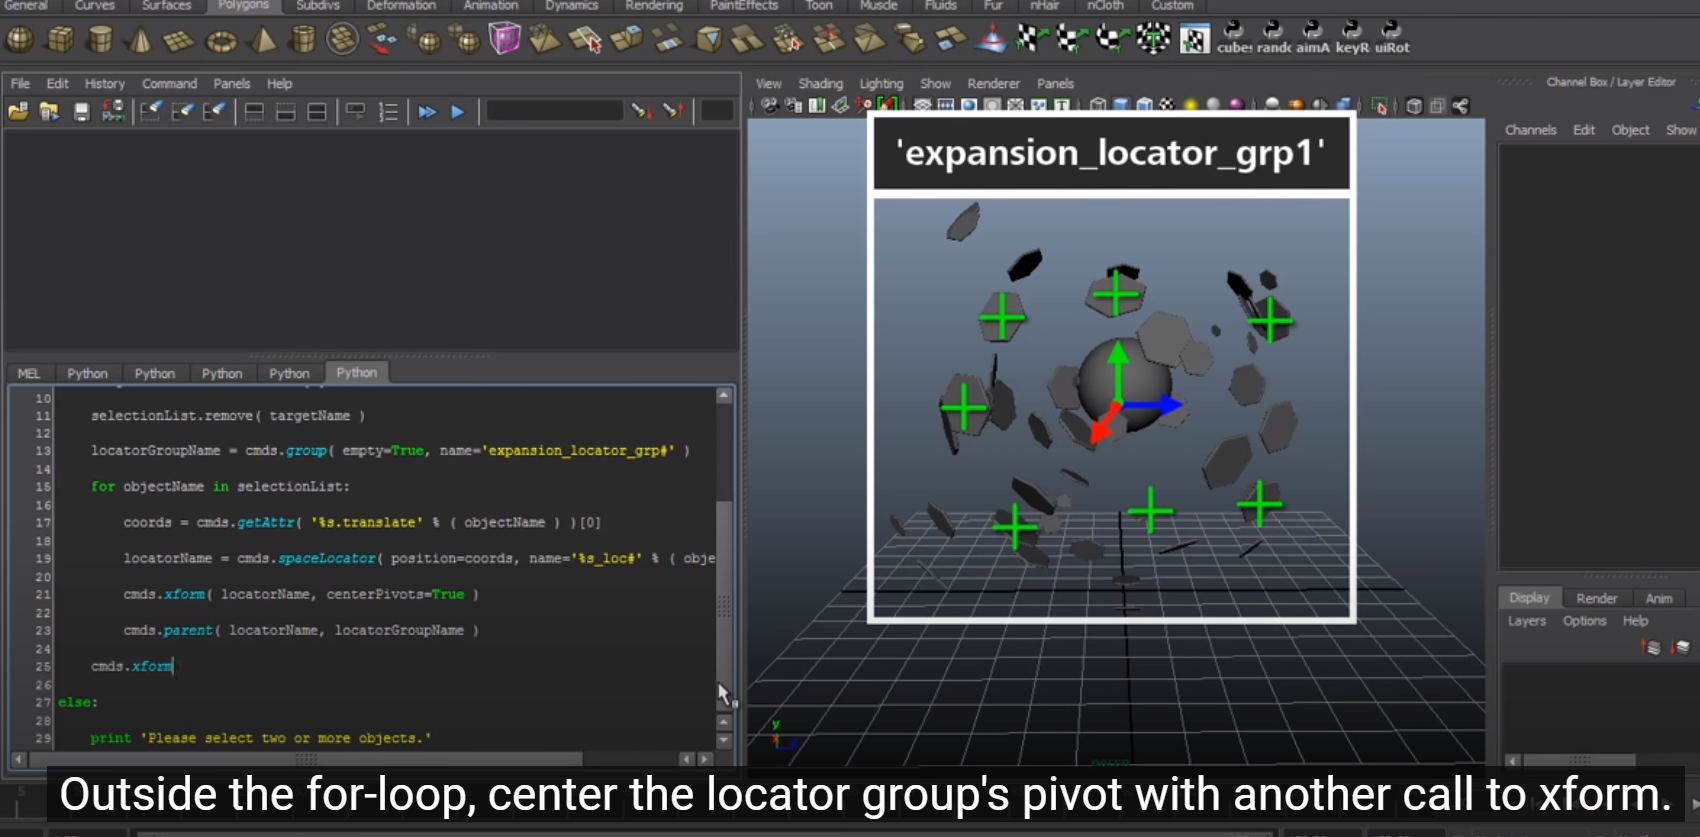This screenshot has width=1700, height=837.
Task: Create a polygon pipe from the shelf
Action: (x=302, y=40)
